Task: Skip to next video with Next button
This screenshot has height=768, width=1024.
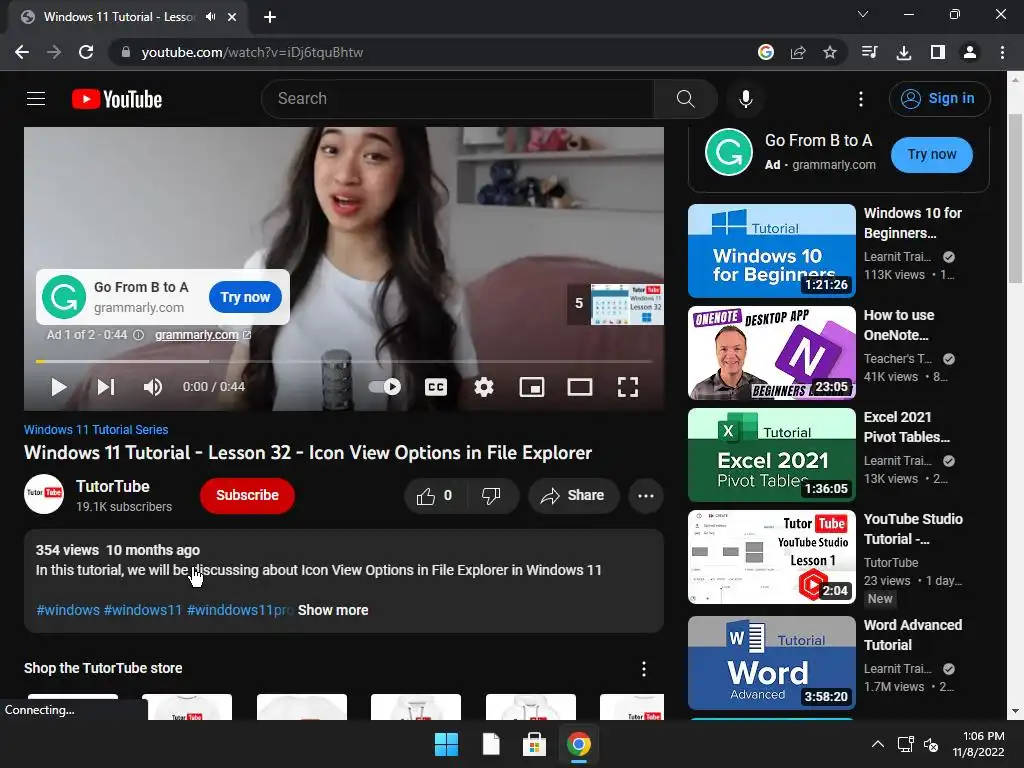Action: (x=106, y=387)
